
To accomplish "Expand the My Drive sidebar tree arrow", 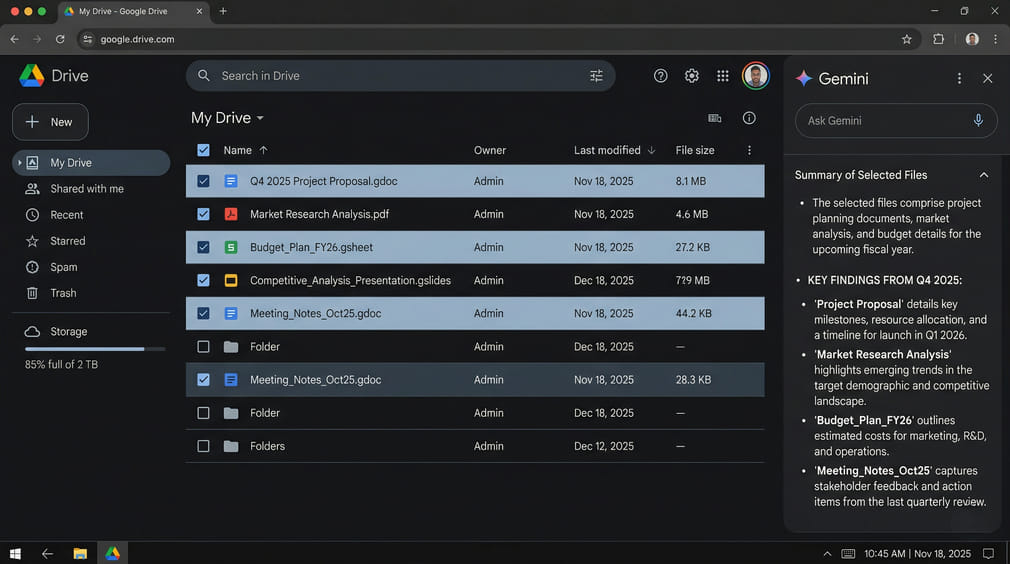I will click(19, 163).
